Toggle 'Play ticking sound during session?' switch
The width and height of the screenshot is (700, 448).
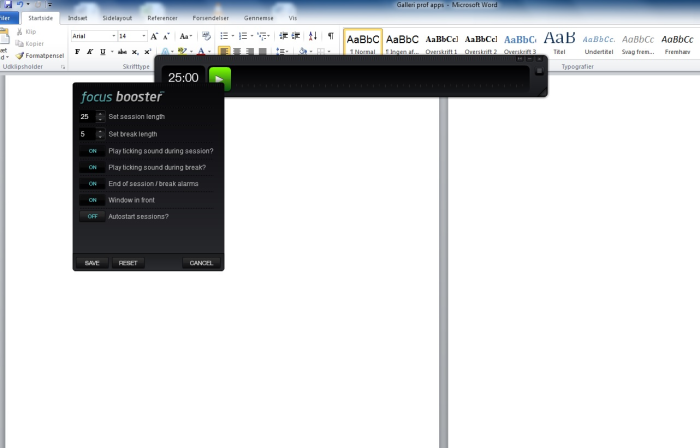(x=92, y=151)
